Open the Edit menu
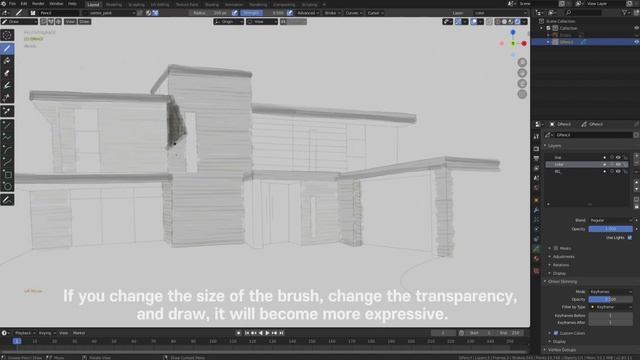The image size is (640, 360). tap(24, 4)
